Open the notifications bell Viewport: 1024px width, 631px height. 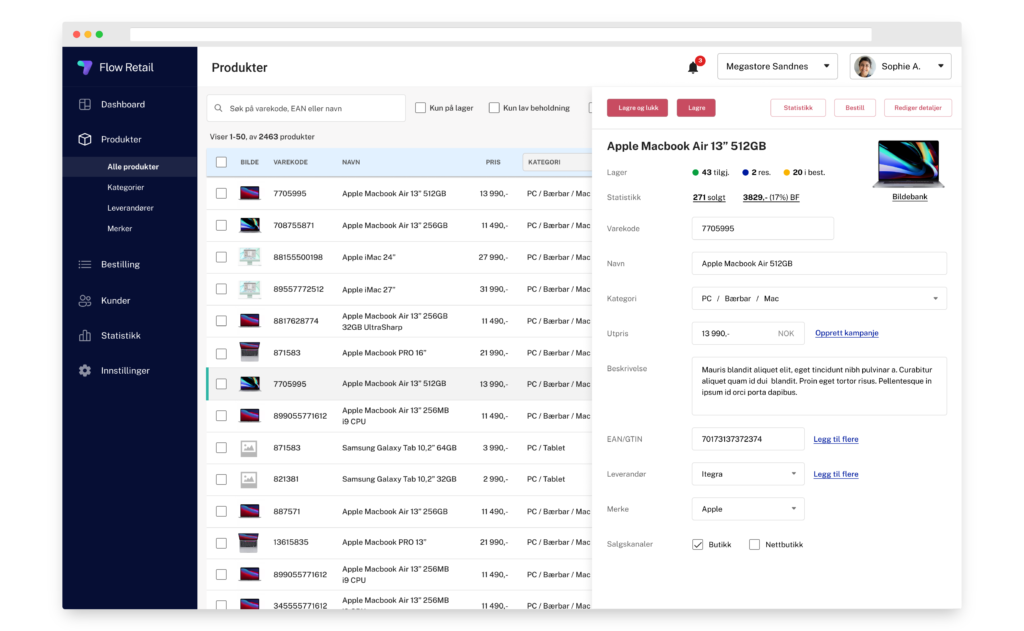pos(693,67)
